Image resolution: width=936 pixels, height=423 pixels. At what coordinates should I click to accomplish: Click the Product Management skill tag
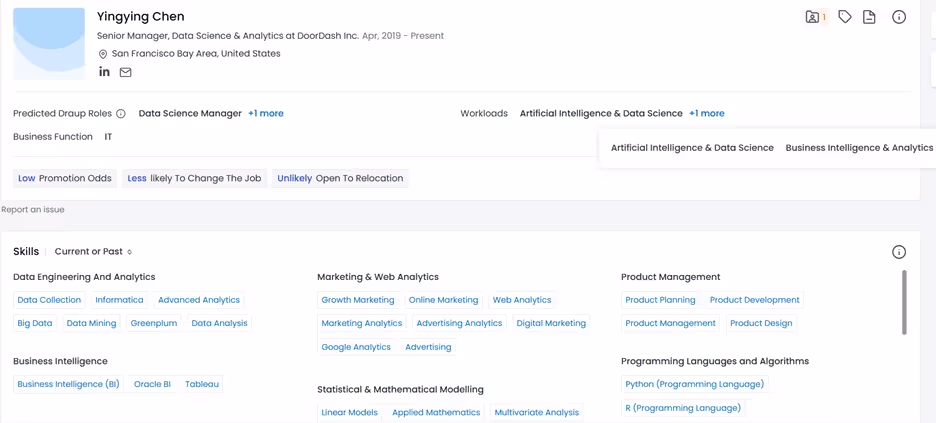(670, 323)
